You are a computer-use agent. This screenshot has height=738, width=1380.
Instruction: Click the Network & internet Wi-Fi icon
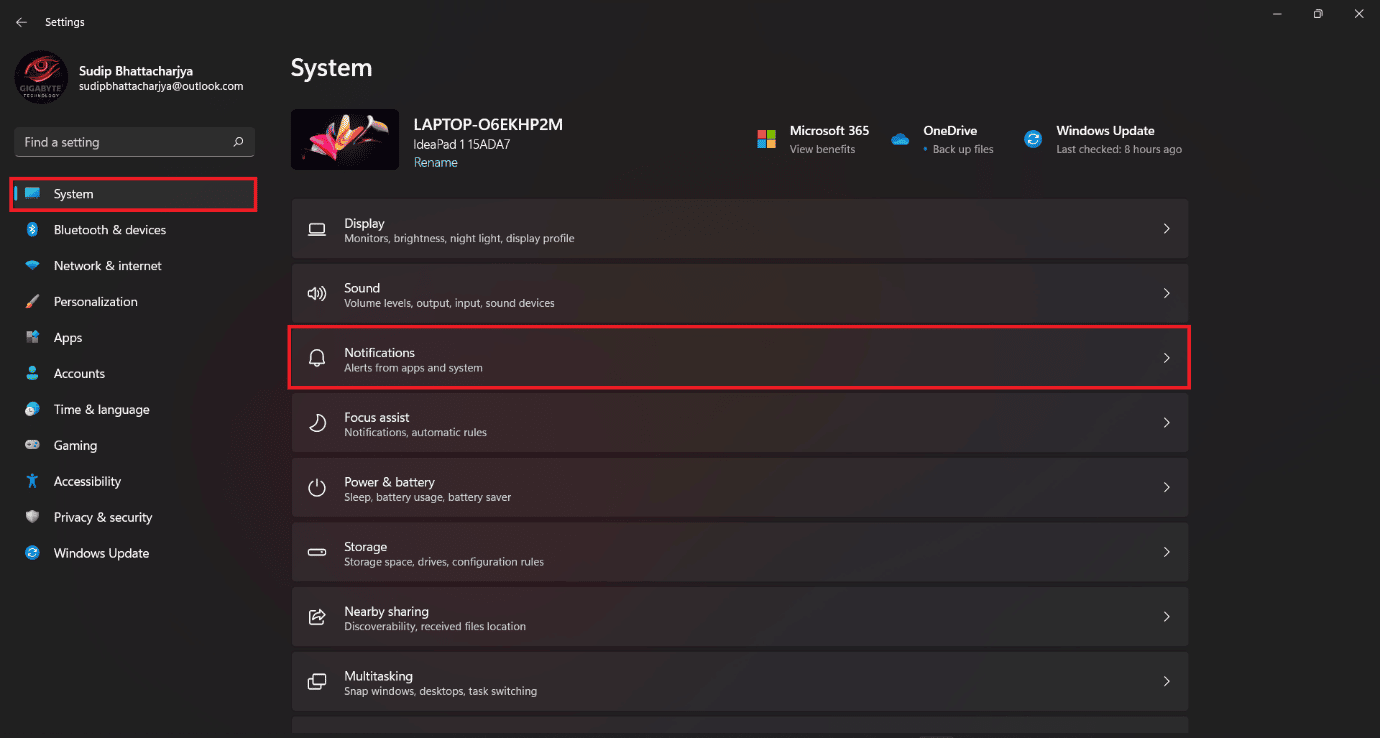pyautogui.click(x=32, y=266)
